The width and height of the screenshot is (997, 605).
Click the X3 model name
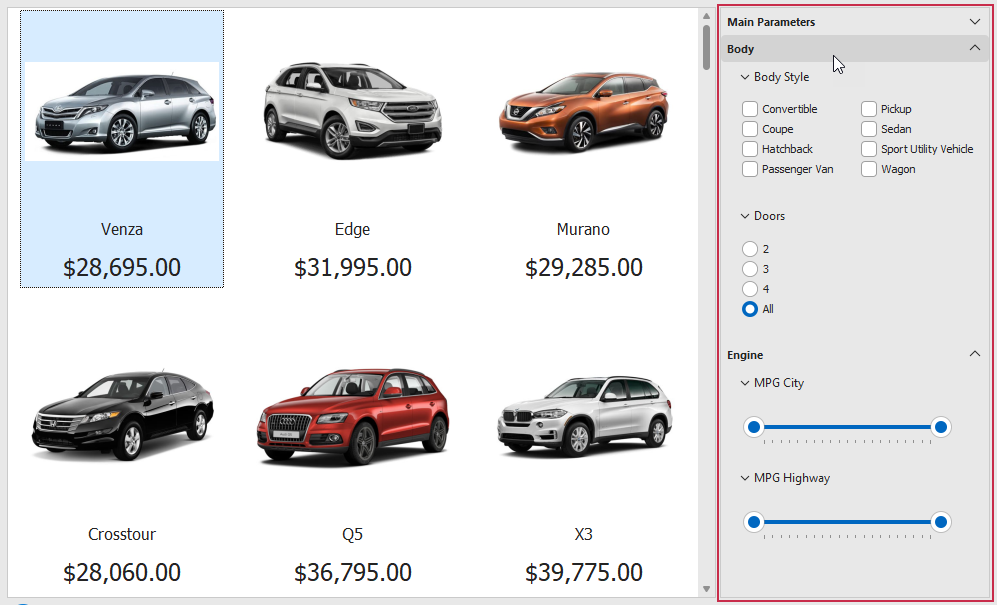(x=584, y=534)
